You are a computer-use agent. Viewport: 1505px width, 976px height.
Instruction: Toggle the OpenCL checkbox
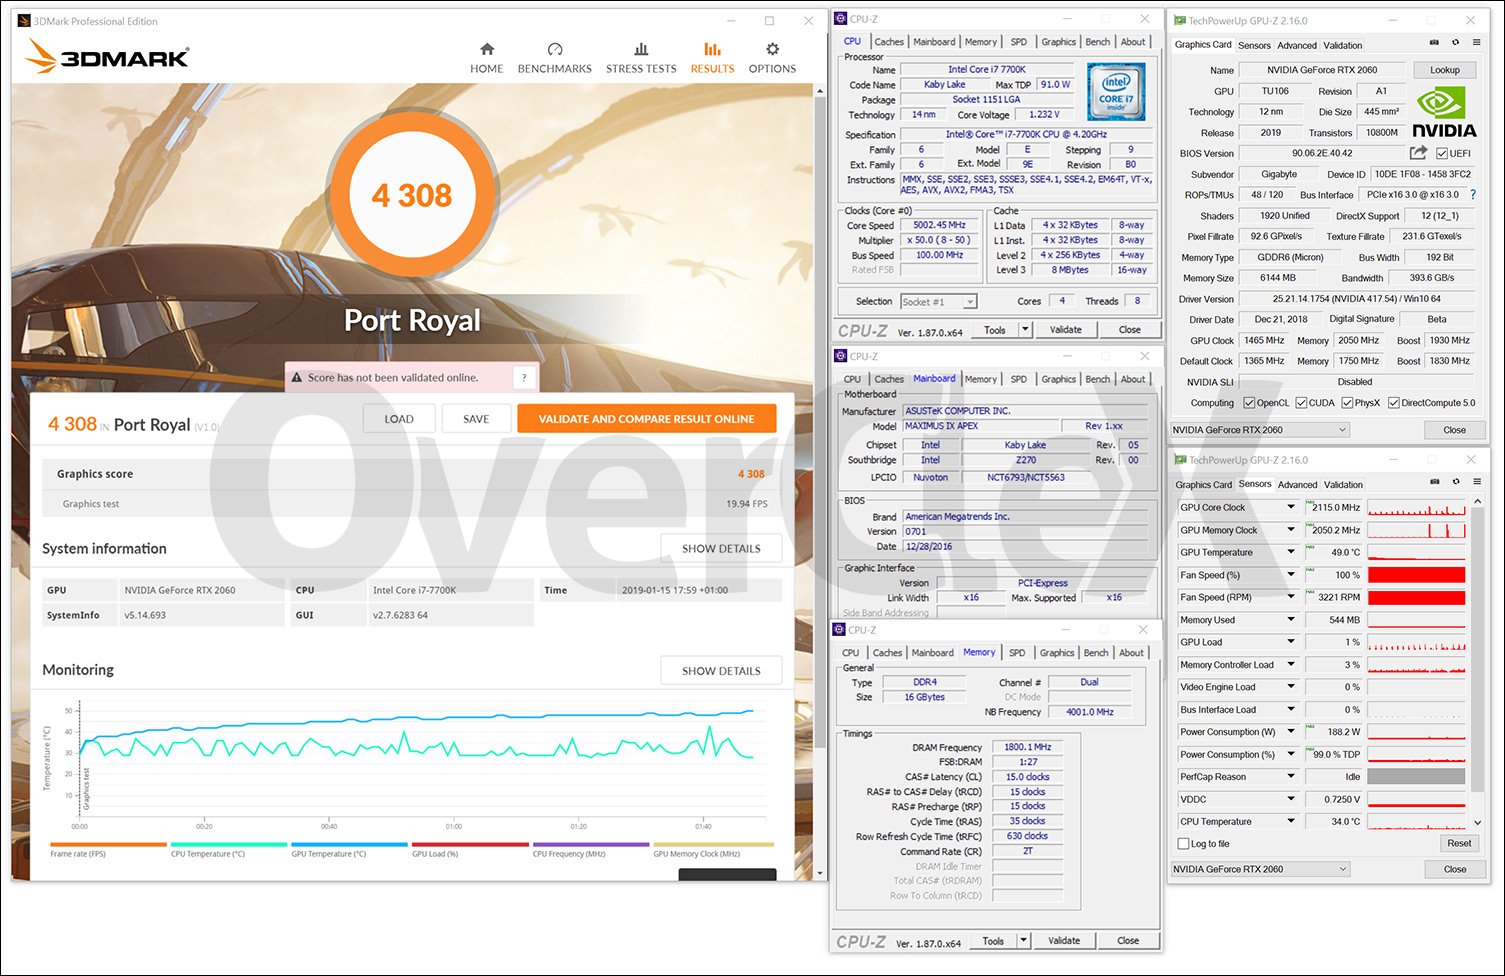pos(1249,403)
